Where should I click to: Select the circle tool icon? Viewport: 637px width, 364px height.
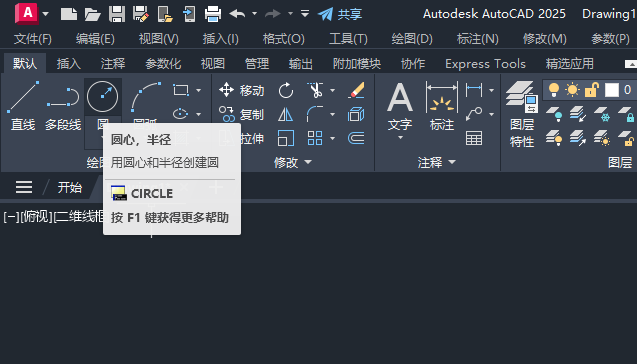[102, 97]
